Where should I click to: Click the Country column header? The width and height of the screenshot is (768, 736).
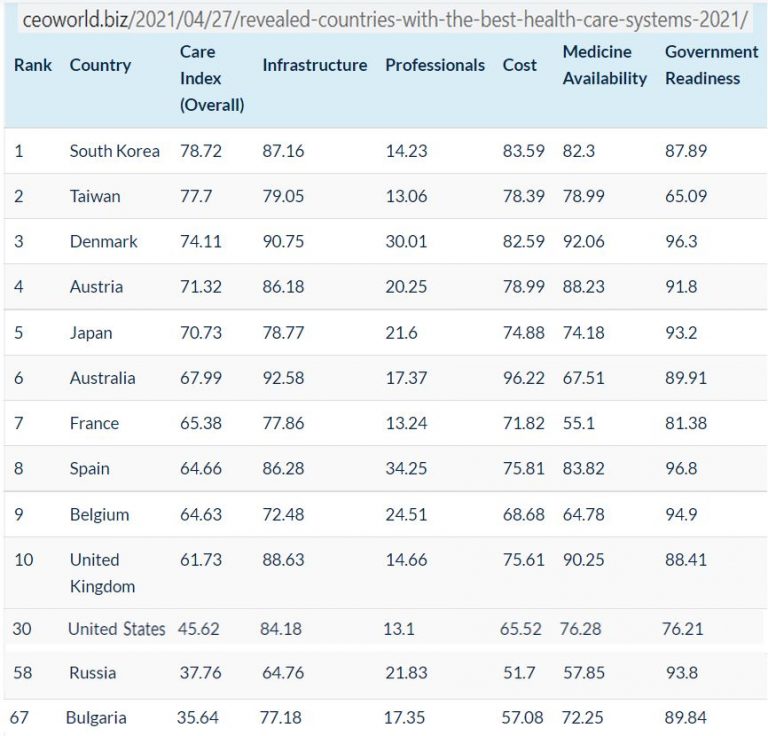[100, 65]
